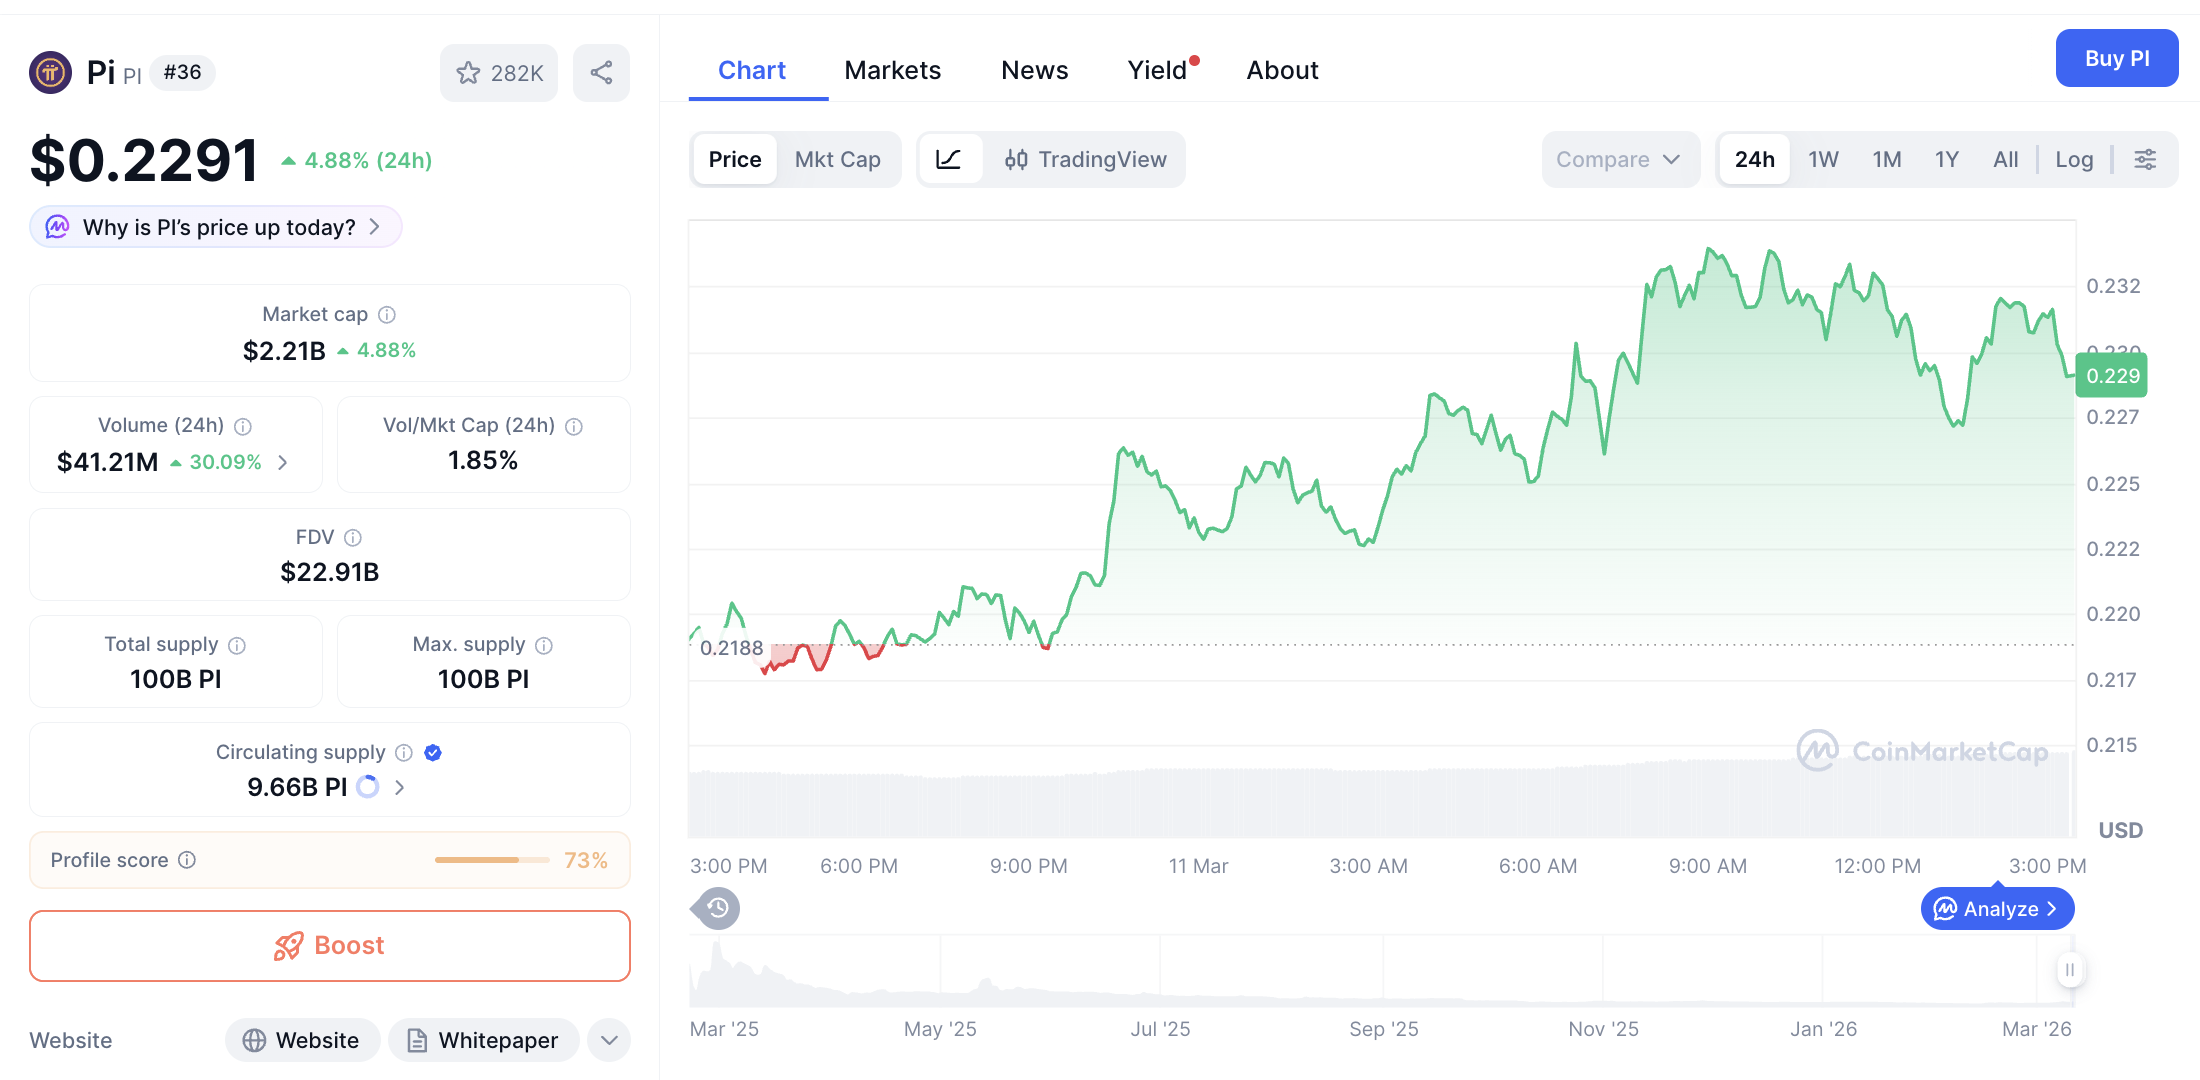Open chart settings sliders icon
The image size is (2200, 1080).
point(2145,159)
